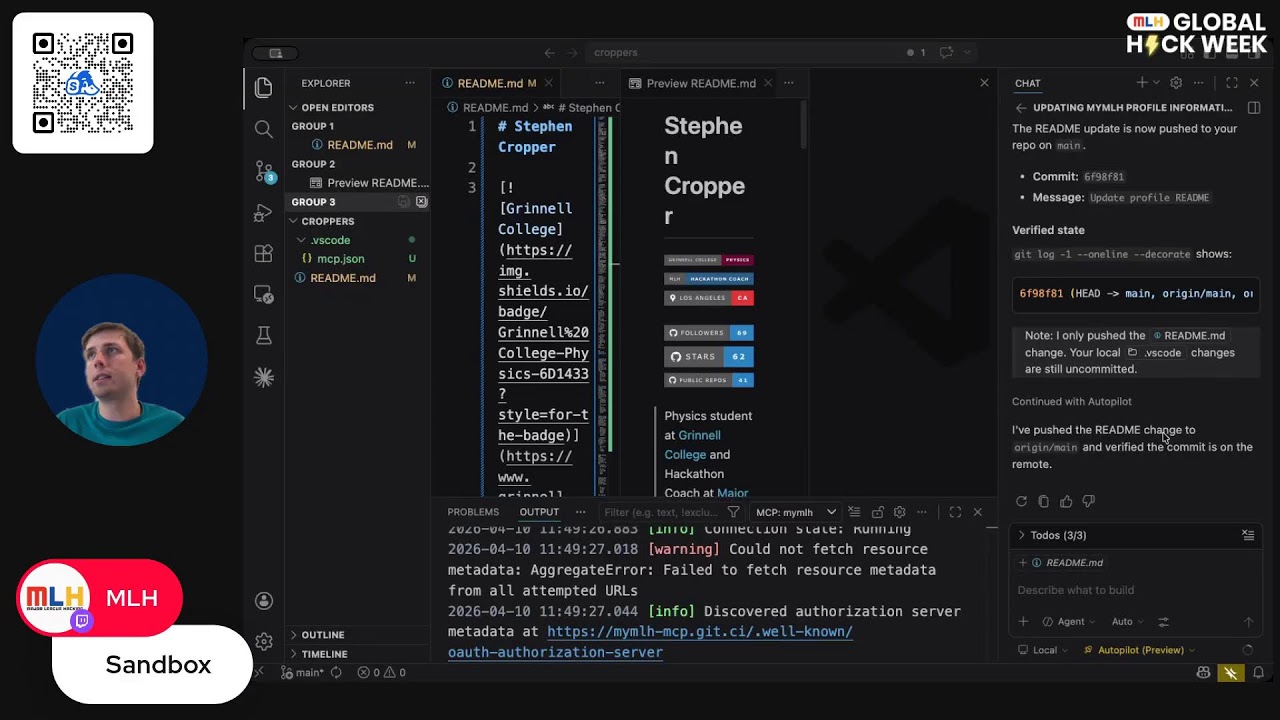Open Output panel settings gear
The image size is (1280, 720).
pyautogui.click(x=899, y=512)
